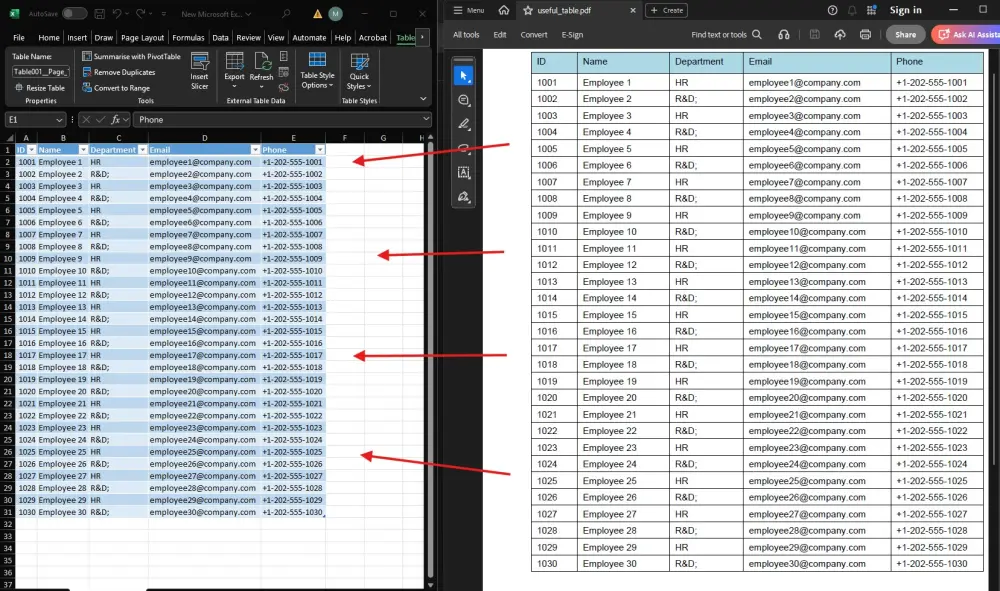Screen dimensions: 1000x591
Task: Click the Ask AI Assistant button
Action: (x=969, y=33)
